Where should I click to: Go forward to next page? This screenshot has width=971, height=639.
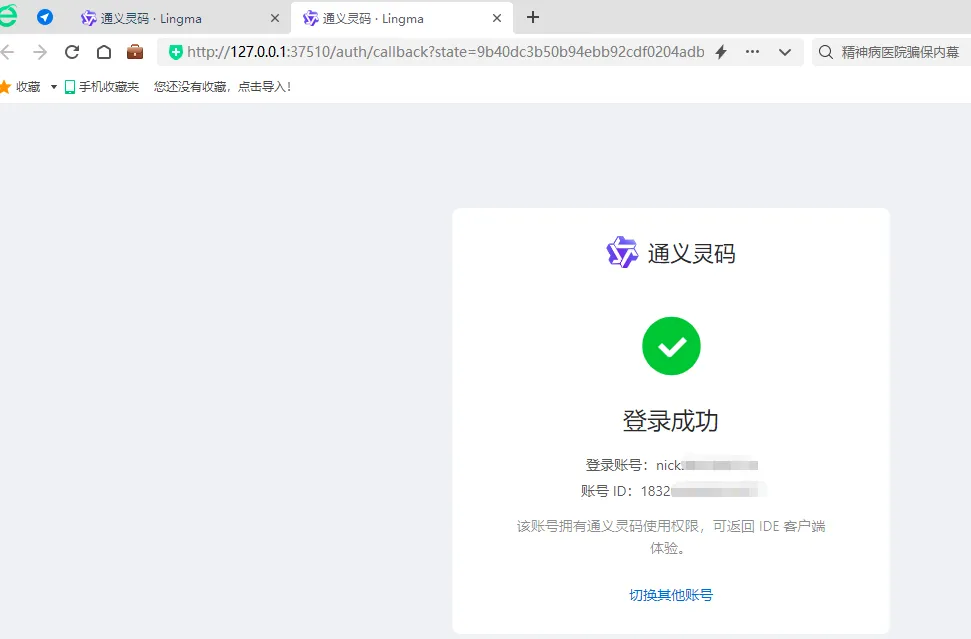click(40, 52)
